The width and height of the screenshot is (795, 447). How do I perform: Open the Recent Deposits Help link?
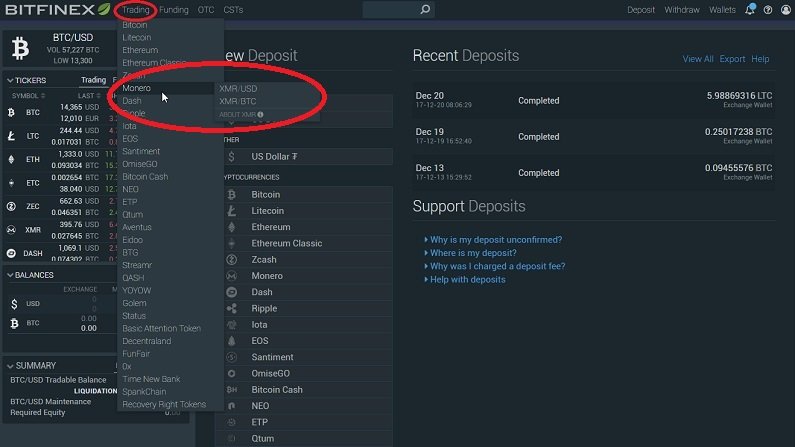760,59
